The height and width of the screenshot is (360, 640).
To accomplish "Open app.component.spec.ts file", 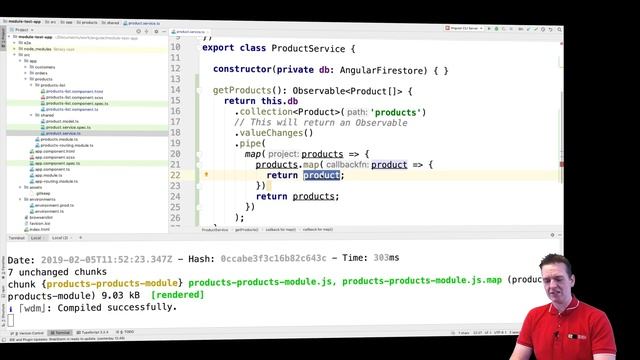I will (x=55, y=163).
